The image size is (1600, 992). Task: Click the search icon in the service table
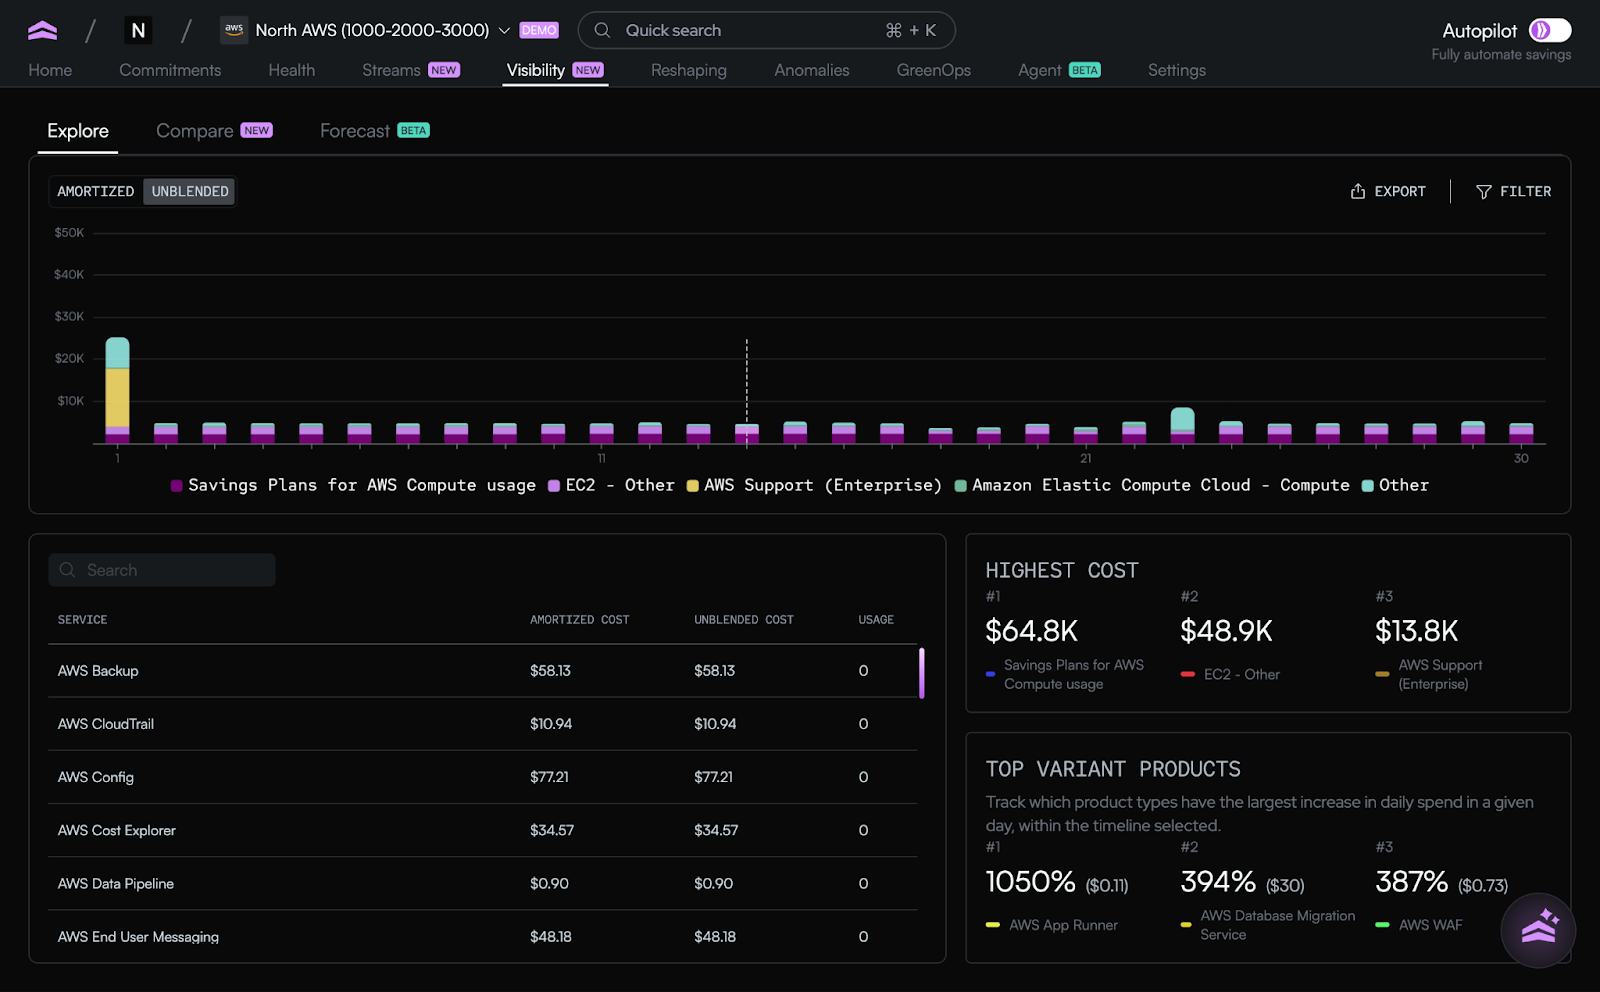click(x=67, y=569)
